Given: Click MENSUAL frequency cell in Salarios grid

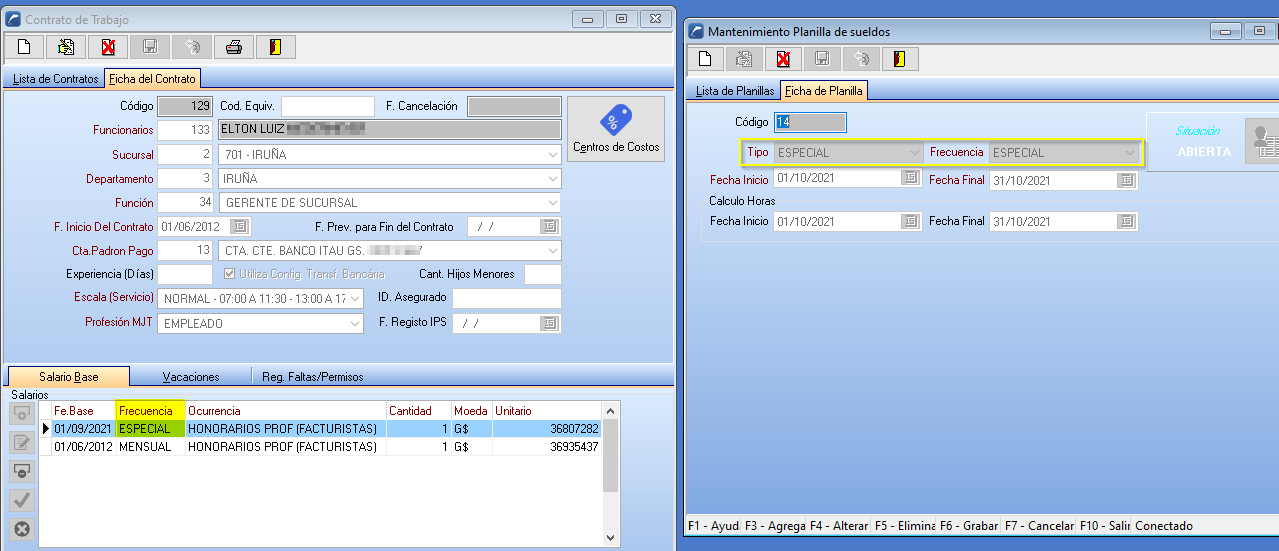Looking at the screenshot, I should (x=150, y=447).
